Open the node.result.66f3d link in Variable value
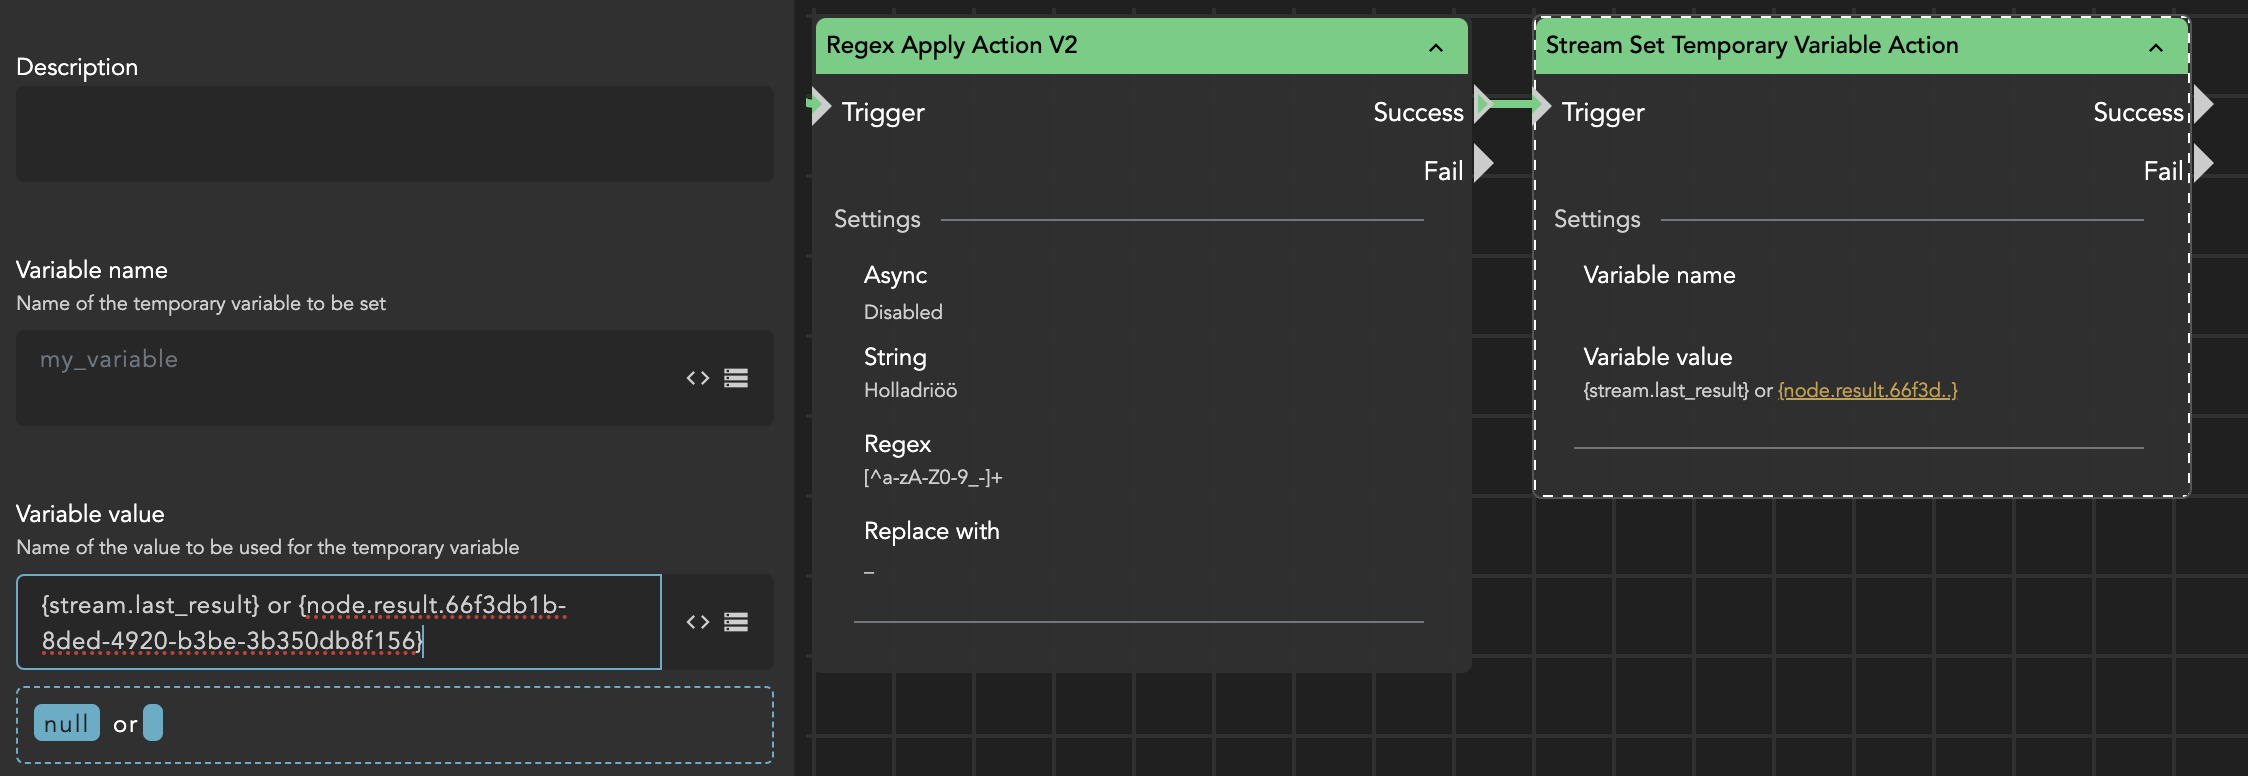Screen dimensions: 2248x776 (1867, 391)
